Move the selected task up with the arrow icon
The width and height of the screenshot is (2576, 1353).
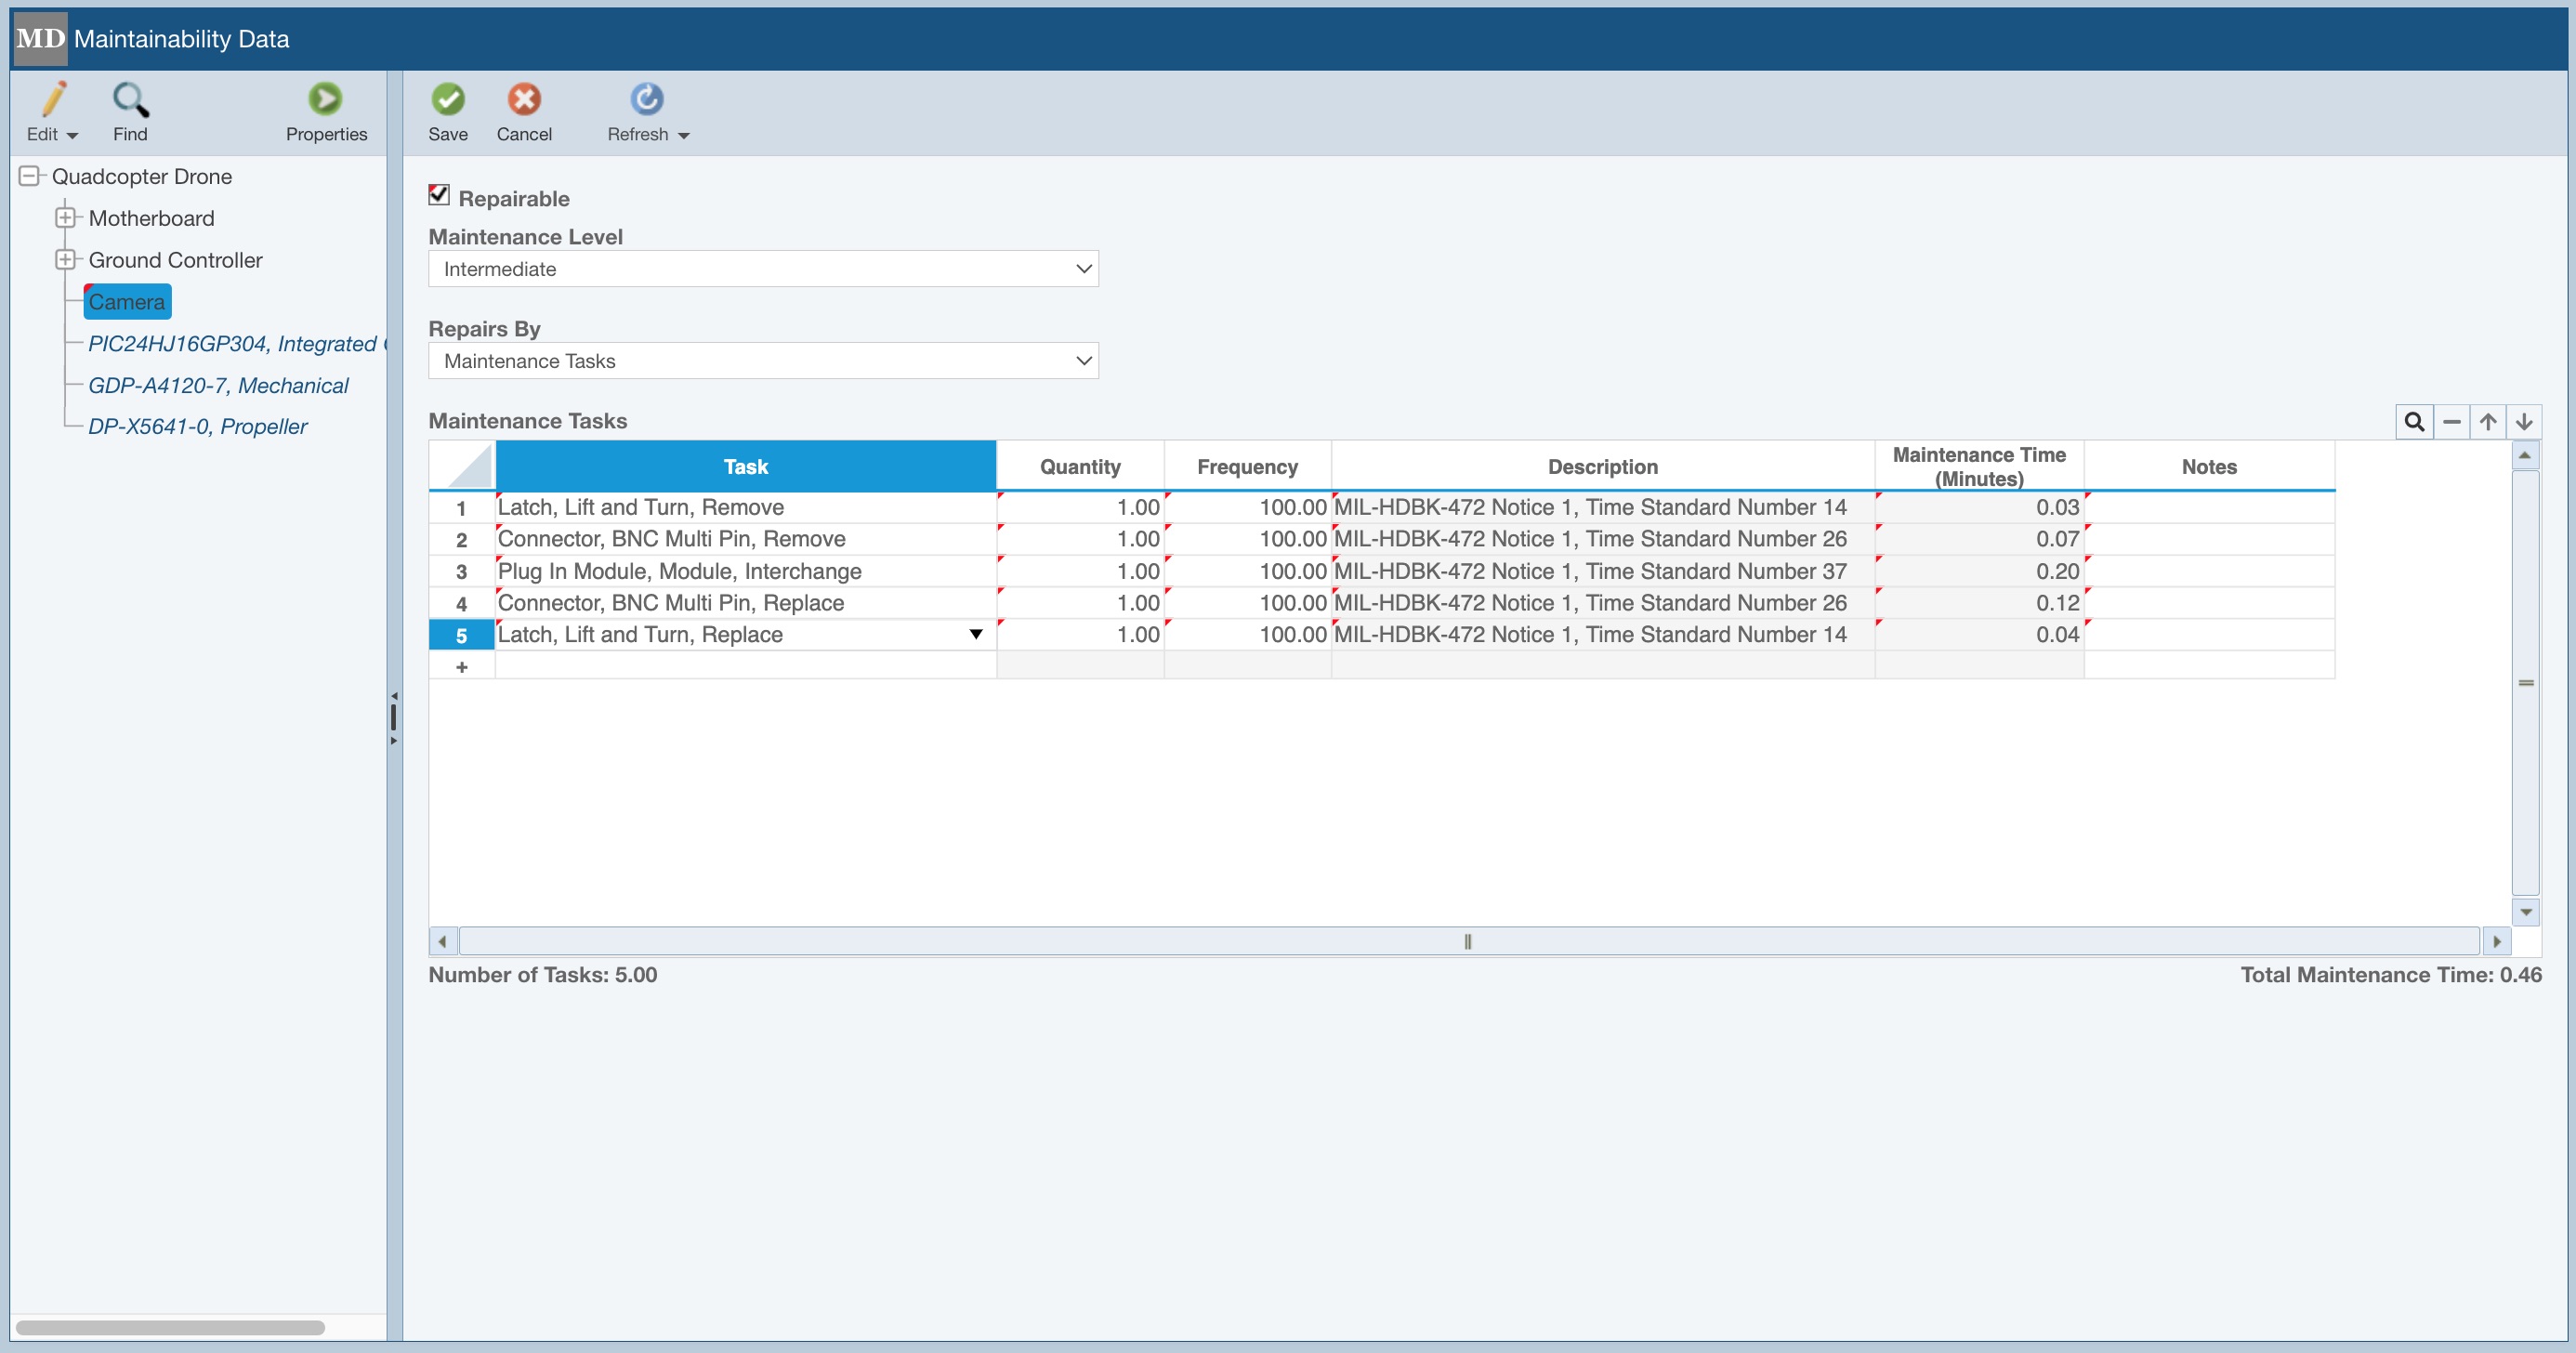[x=2488, y=422]
